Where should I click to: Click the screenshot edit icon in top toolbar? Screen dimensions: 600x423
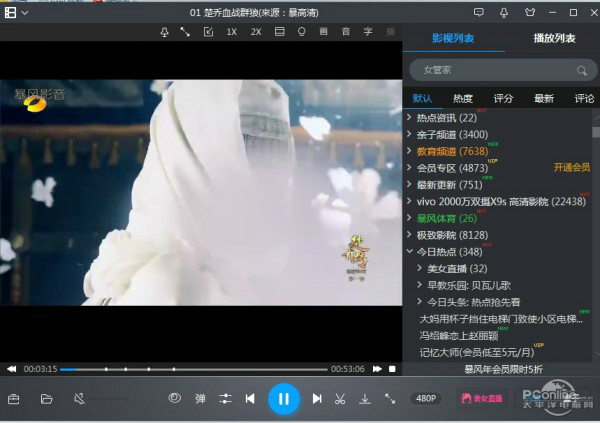pyautogui.click(x=208, y=32)
